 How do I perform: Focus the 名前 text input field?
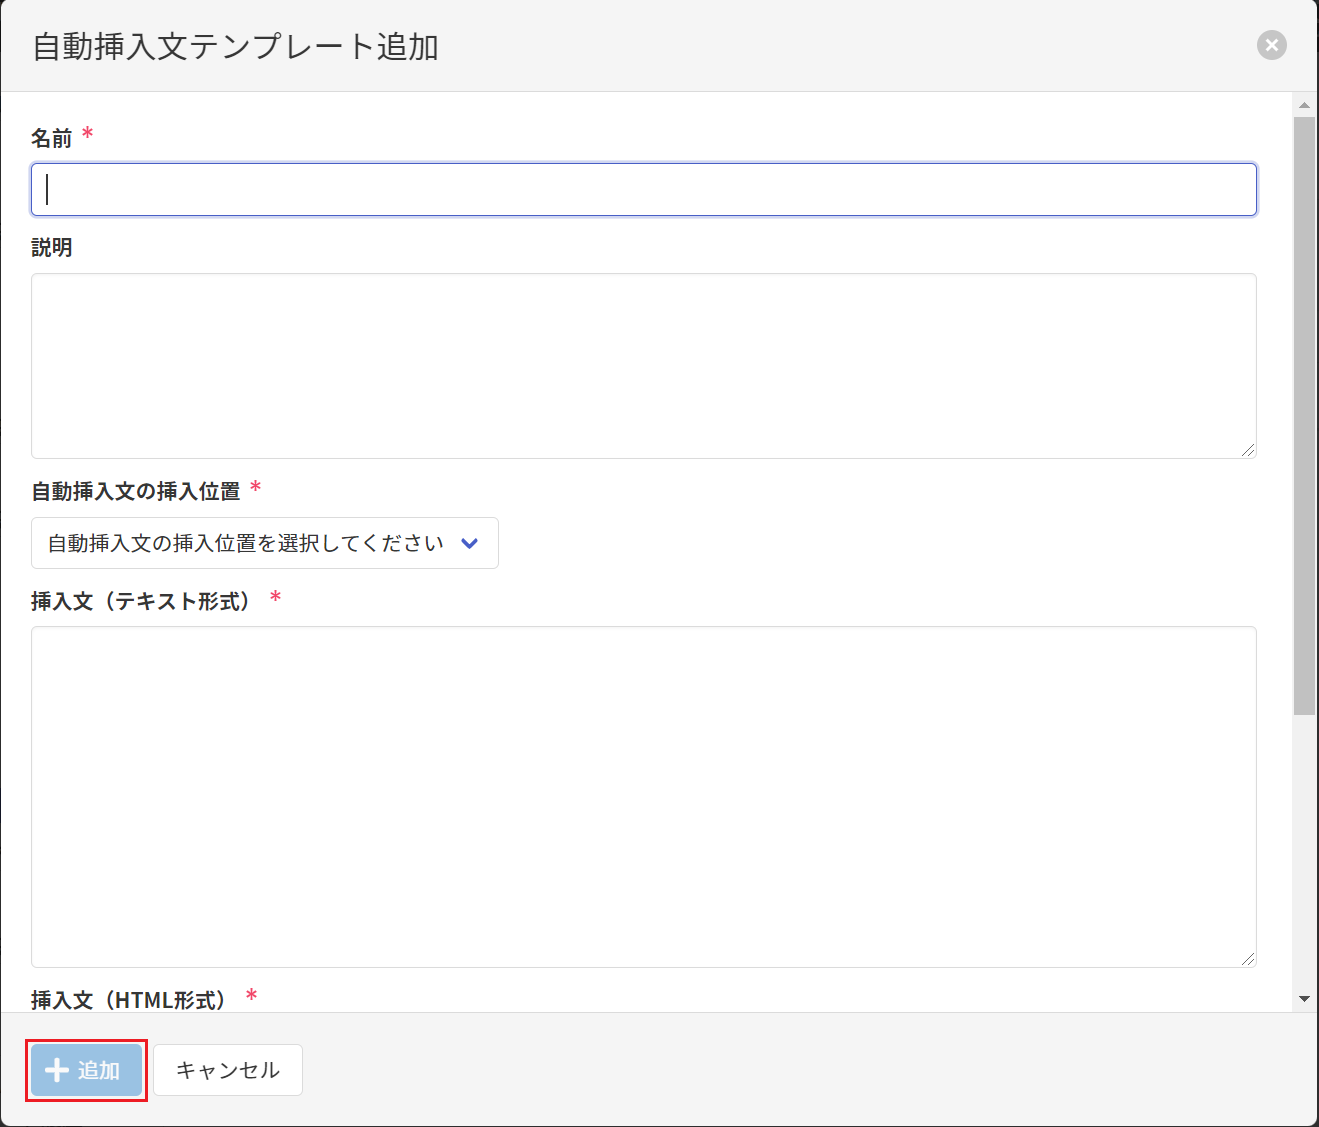(x=643, y=190)
